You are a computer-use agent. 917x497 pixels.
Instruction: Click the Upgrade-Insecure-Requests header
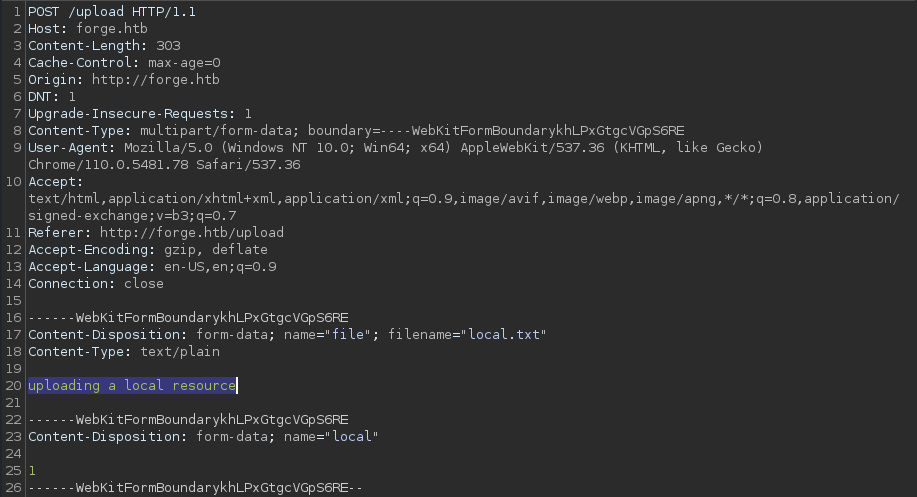pos(140,113)
